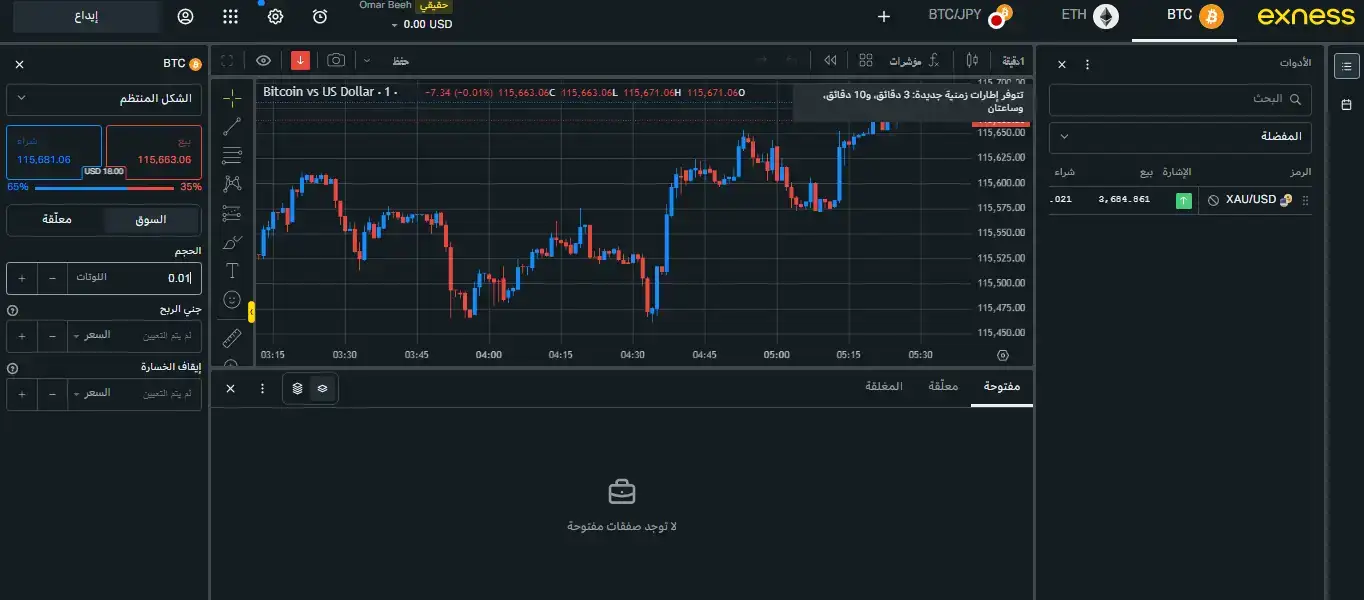The height and width of the screenshot is (600, 1364).
Task: Expand the المفضلة favorites dropdown
Action: coord(1180,137)
